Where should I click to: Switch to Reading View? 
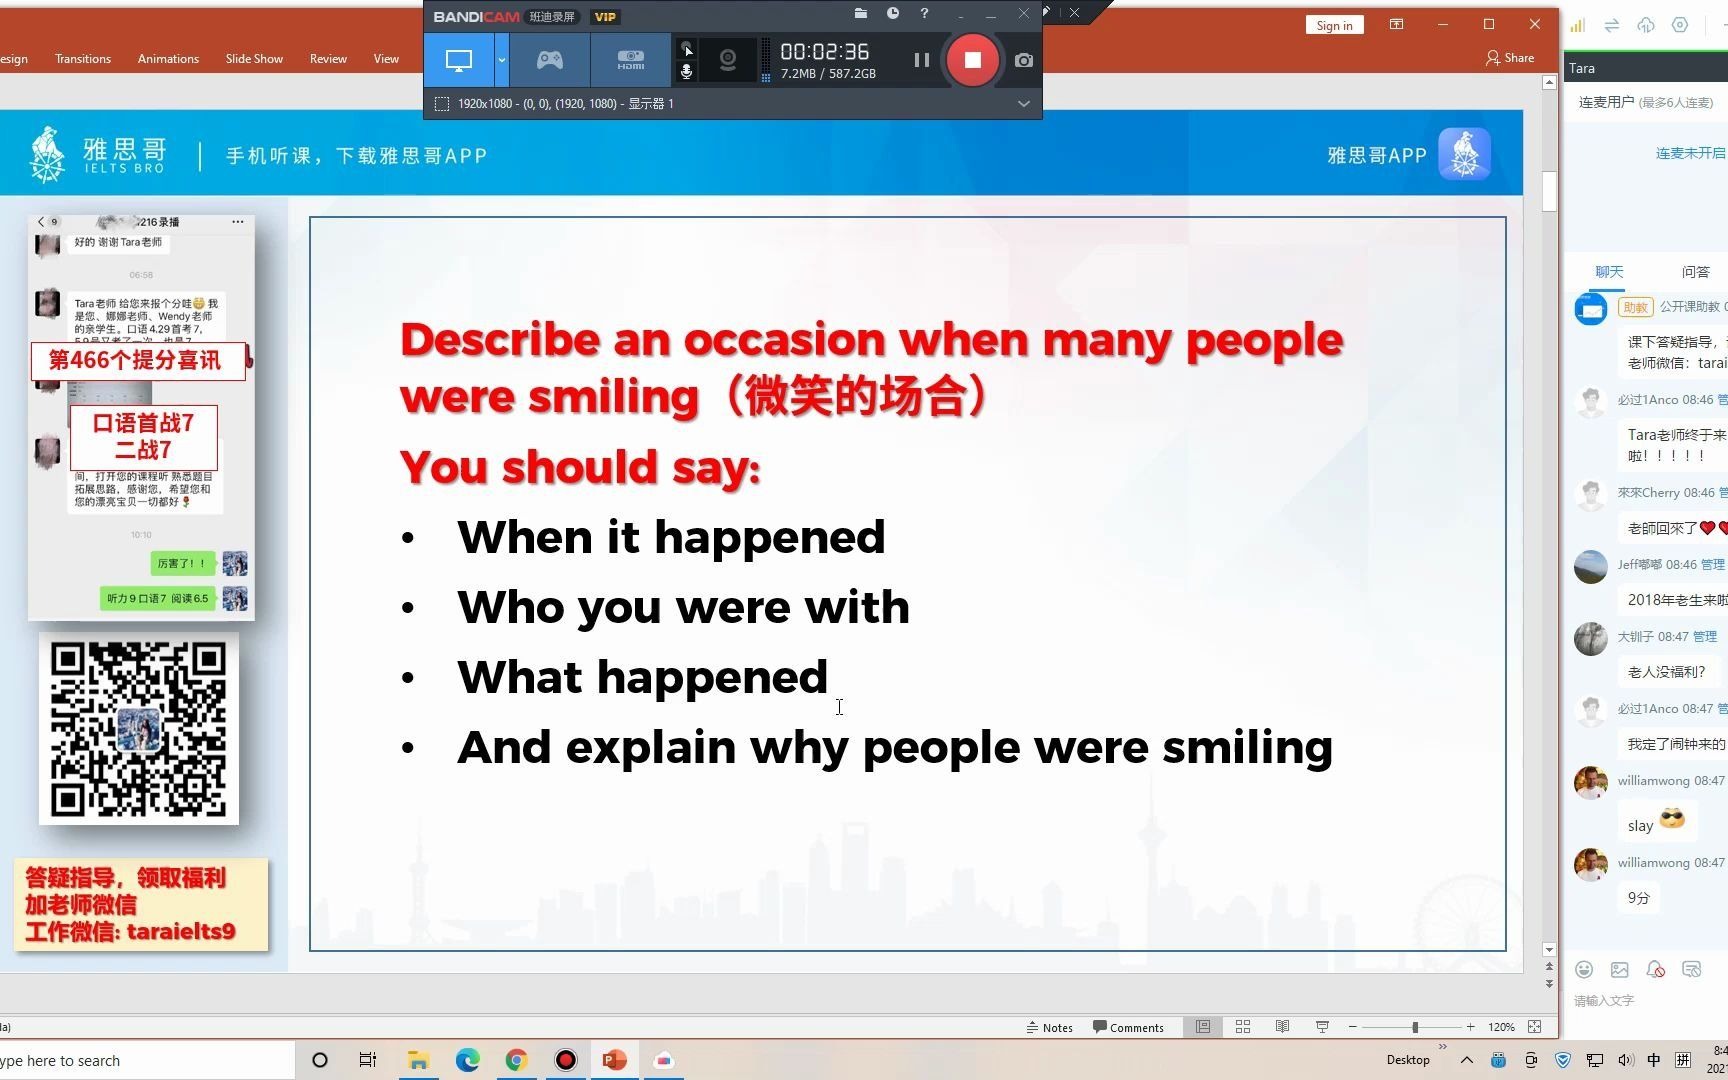1282,1027
